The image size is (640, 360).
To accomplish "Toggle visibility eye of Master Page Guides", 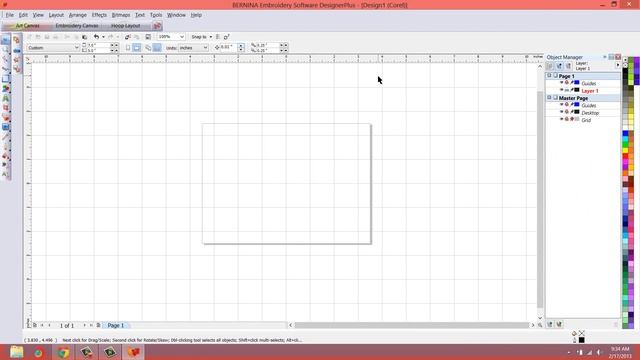I will pos(561,105).
